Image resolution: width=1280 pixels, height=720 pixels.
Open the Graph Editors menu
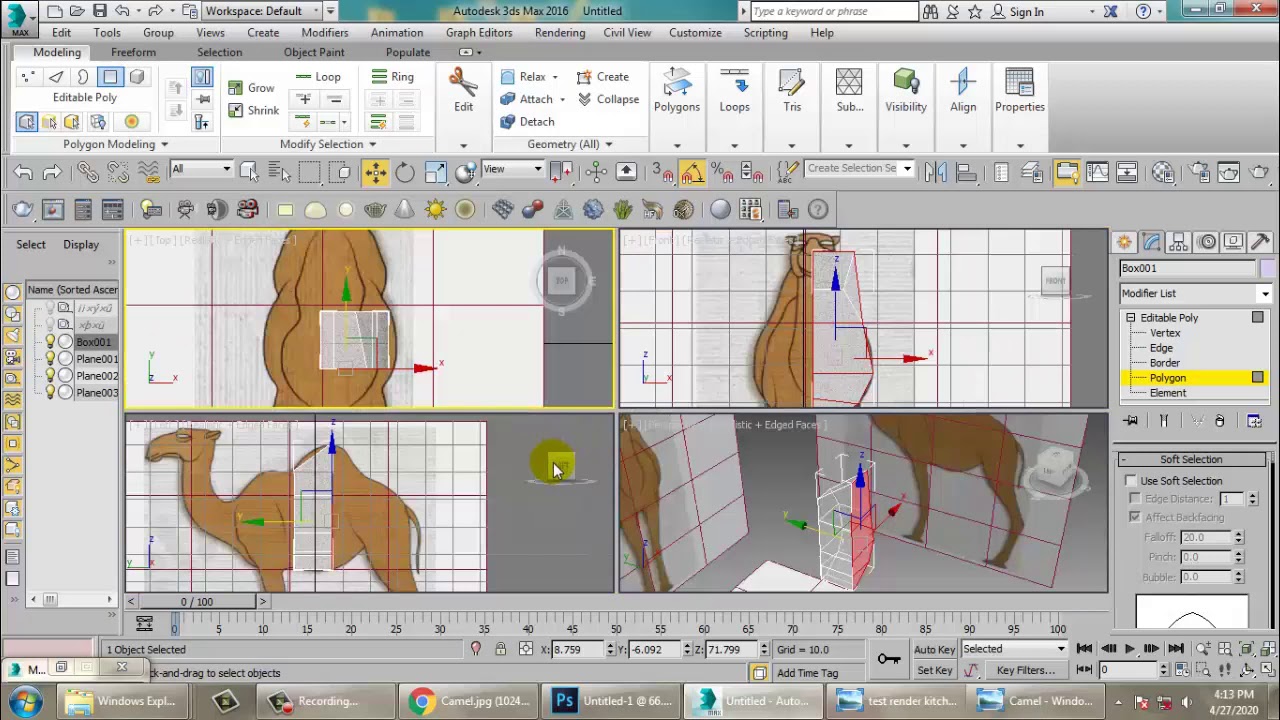pyautogui.click(x=479, y=32)
